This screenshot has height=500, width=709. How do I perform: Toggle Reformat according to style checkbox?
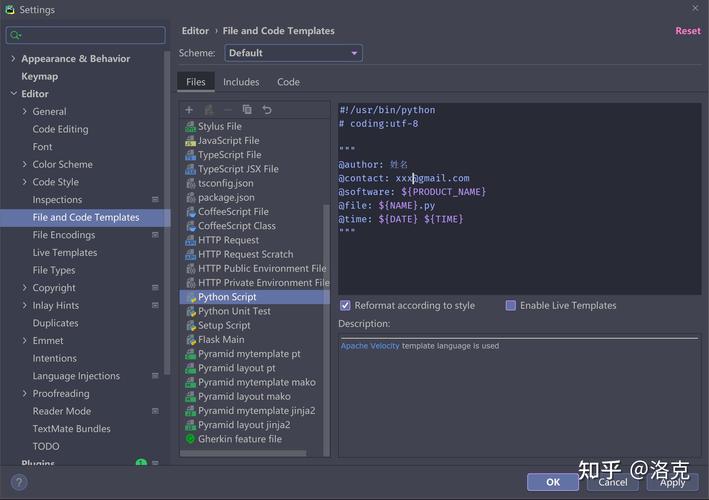[345, 306]
